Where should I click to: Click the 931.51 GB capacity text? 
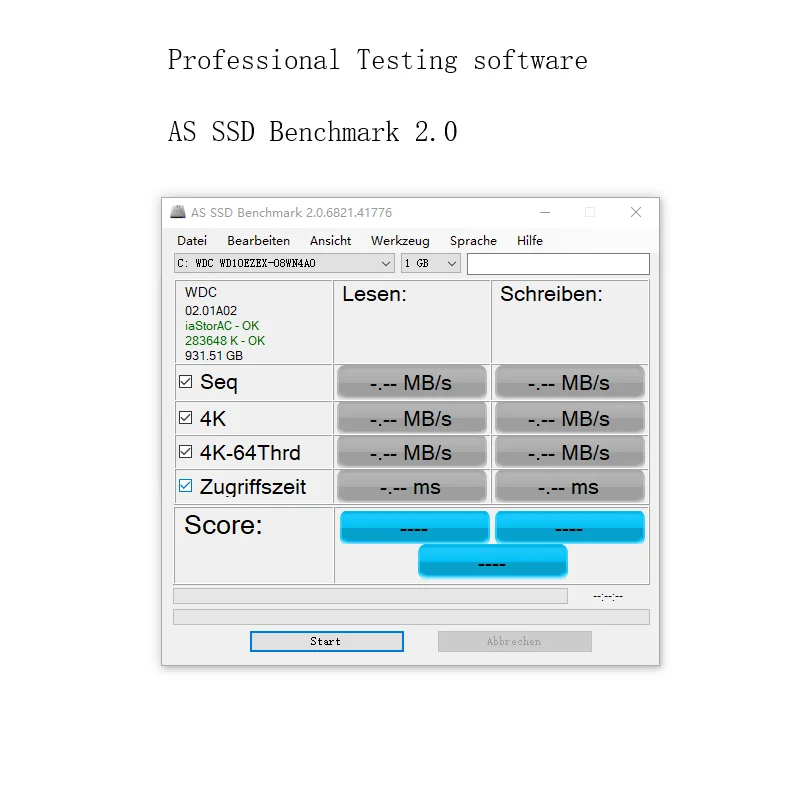tap(214, 356)
